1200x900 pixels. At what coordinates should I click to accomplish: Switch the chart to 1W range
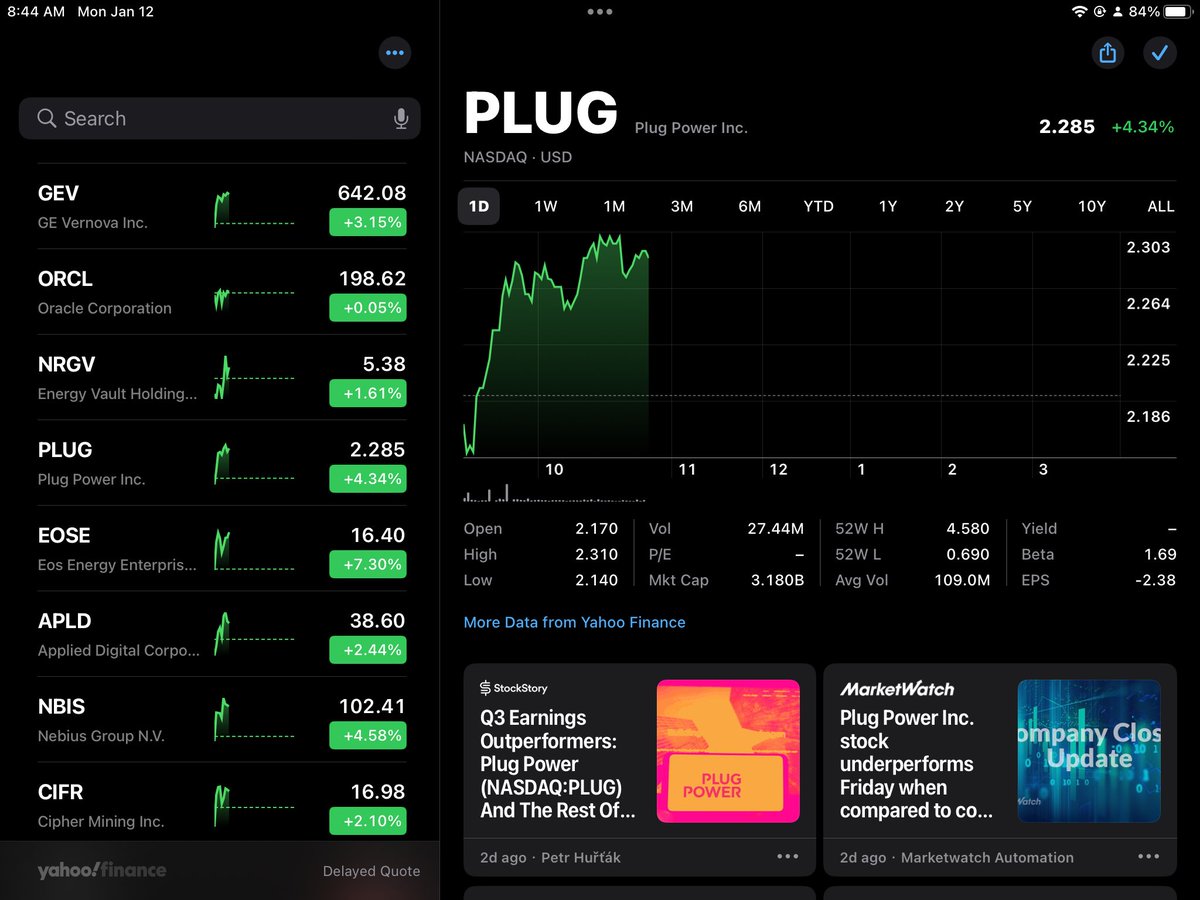pyautogui.click(x=546, y=206)
